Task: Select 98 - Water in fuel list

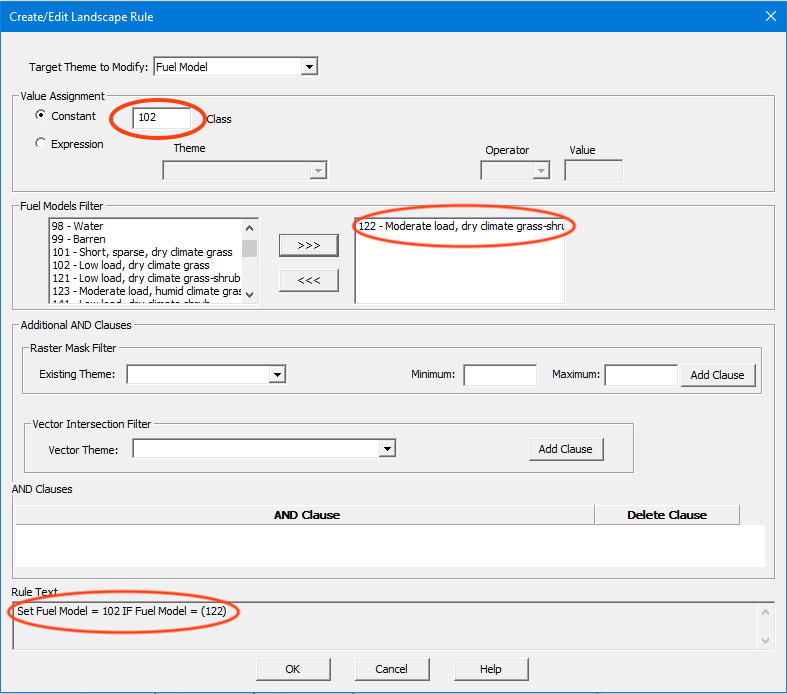Action: (x=77, y=226)
